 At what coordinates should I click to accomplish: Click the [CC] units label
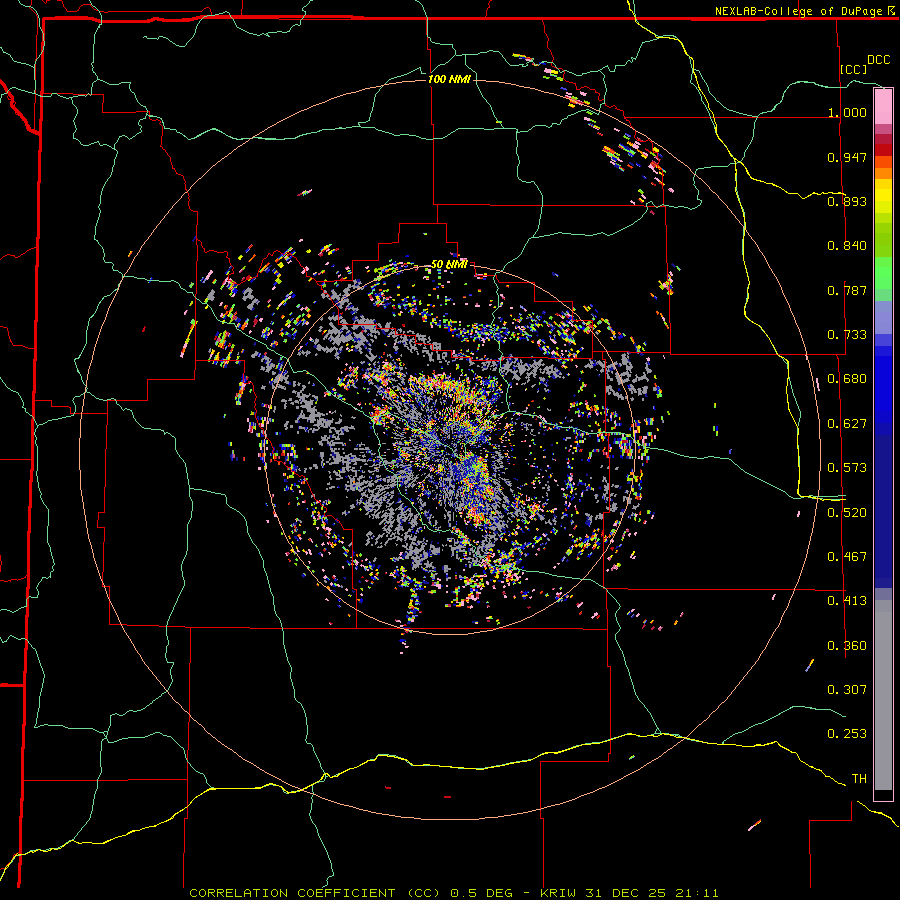point(854,69)
